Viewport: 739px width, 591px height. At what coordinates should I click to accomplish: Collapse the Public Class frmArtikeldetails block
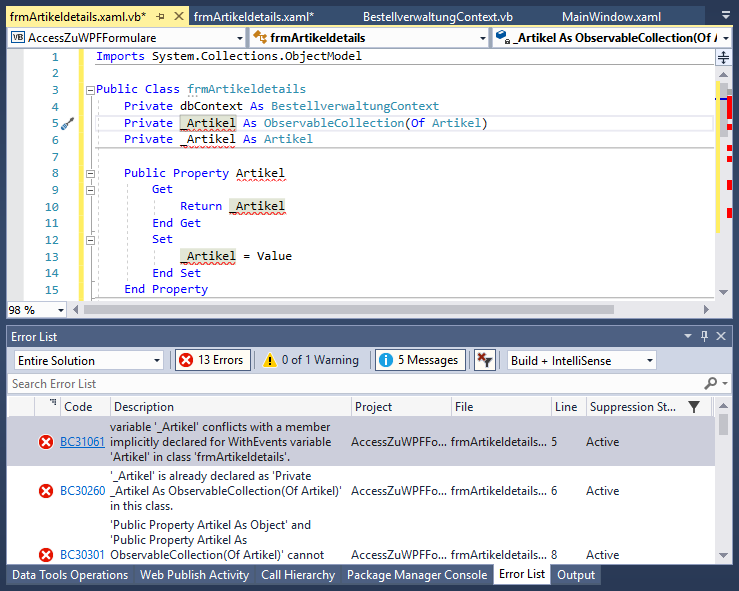point(90,90)
